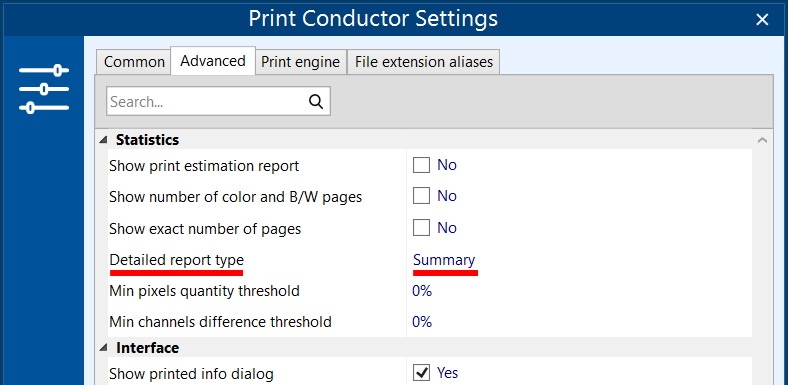Open the File extension aliases tab
788x385 pixels.
click(424, 62)
